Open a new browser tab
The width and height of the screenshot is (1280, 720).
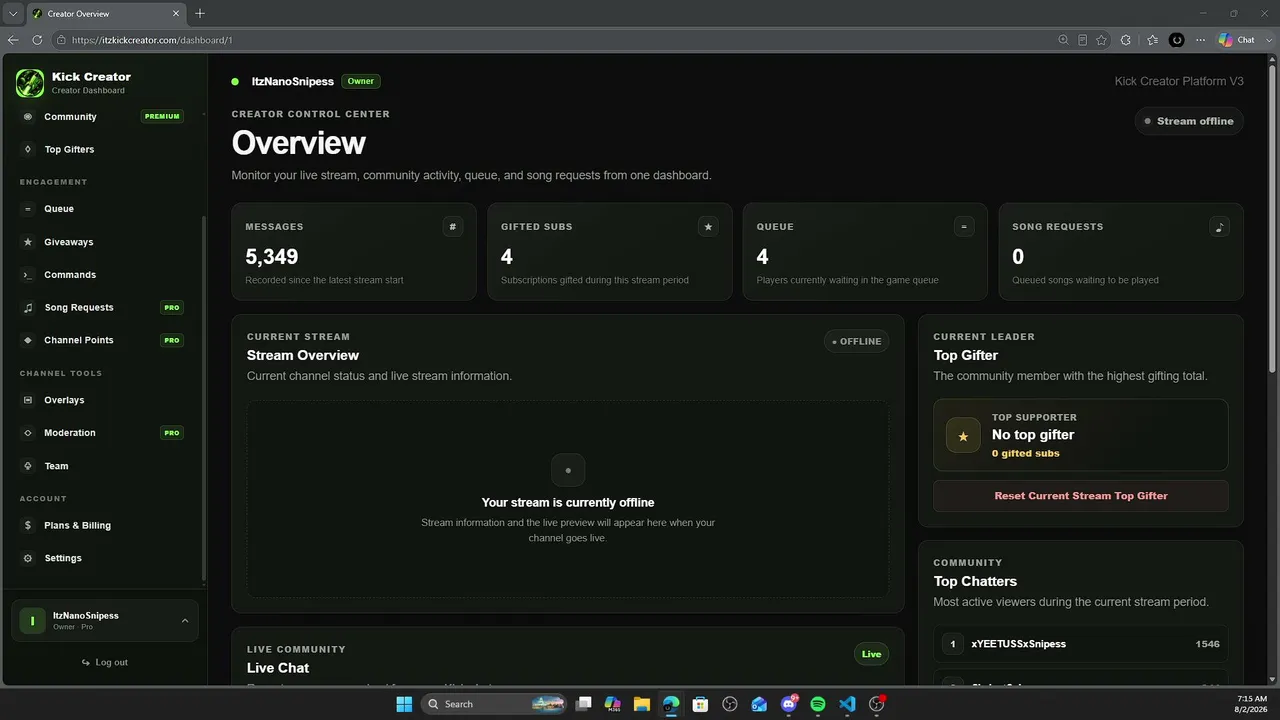coord(200,14)
